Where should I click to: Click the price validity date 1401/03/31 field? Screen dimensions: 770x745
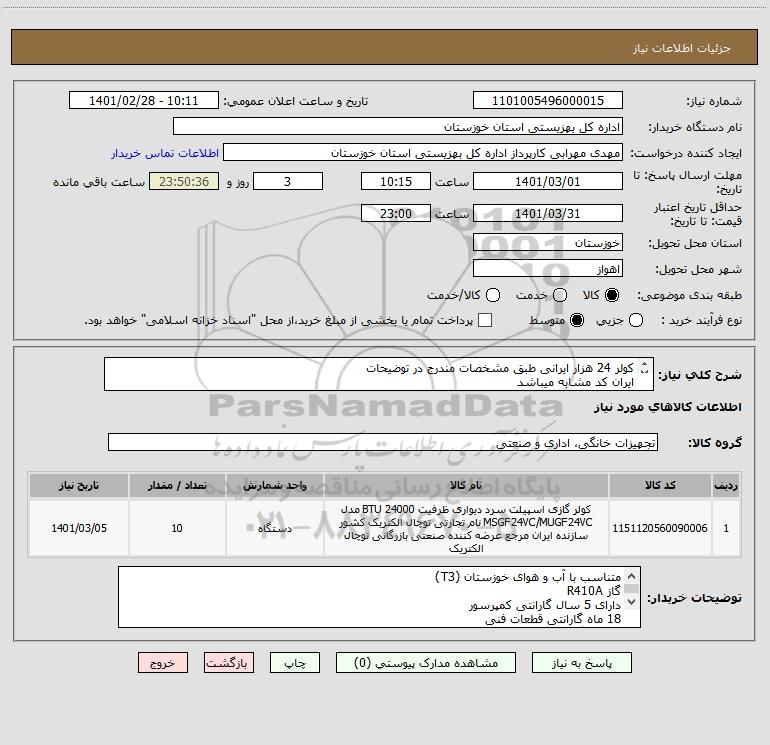(548, 214)
